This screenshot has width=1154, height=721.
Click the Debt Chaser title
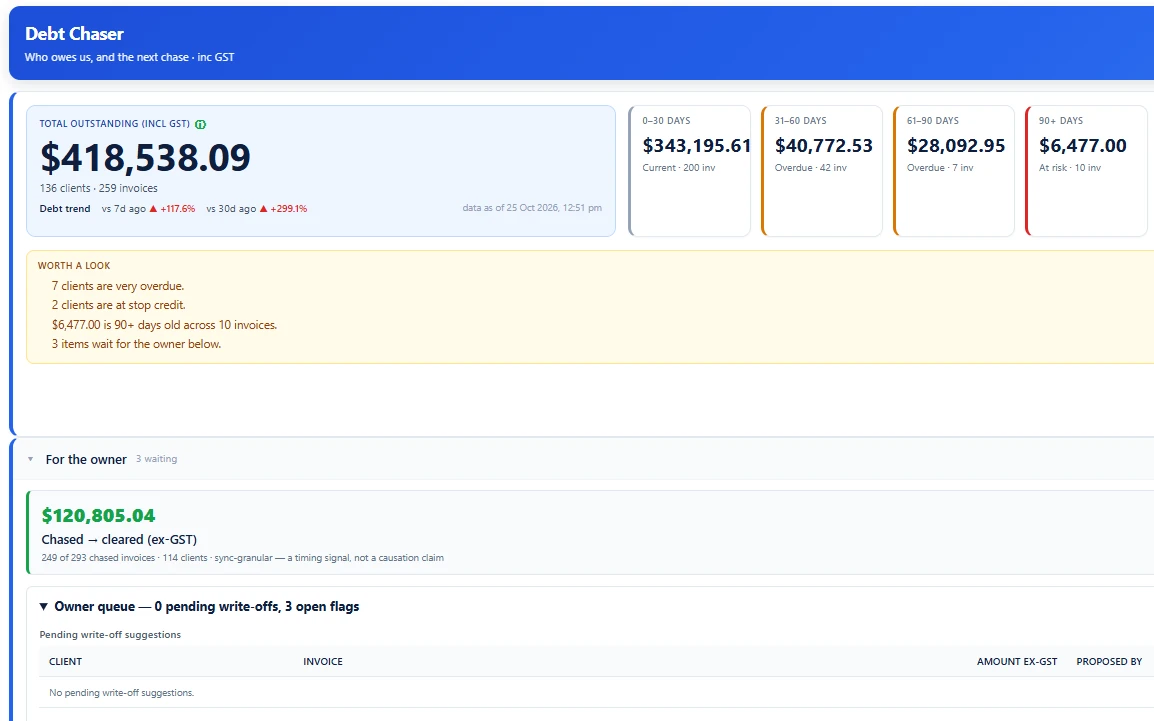click(74, 34)
